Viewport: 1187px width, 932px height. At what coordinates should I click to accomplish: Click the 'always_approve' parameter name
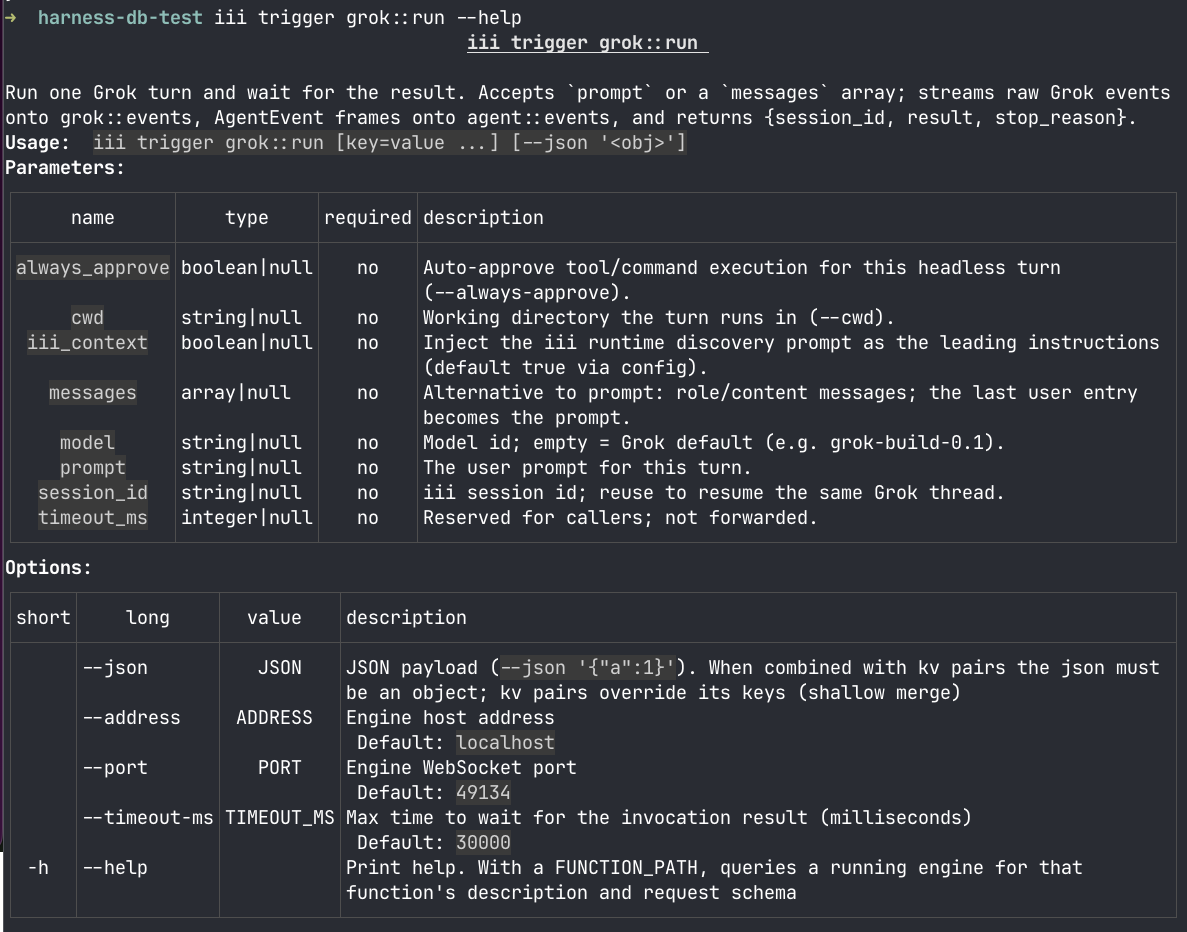92,268
